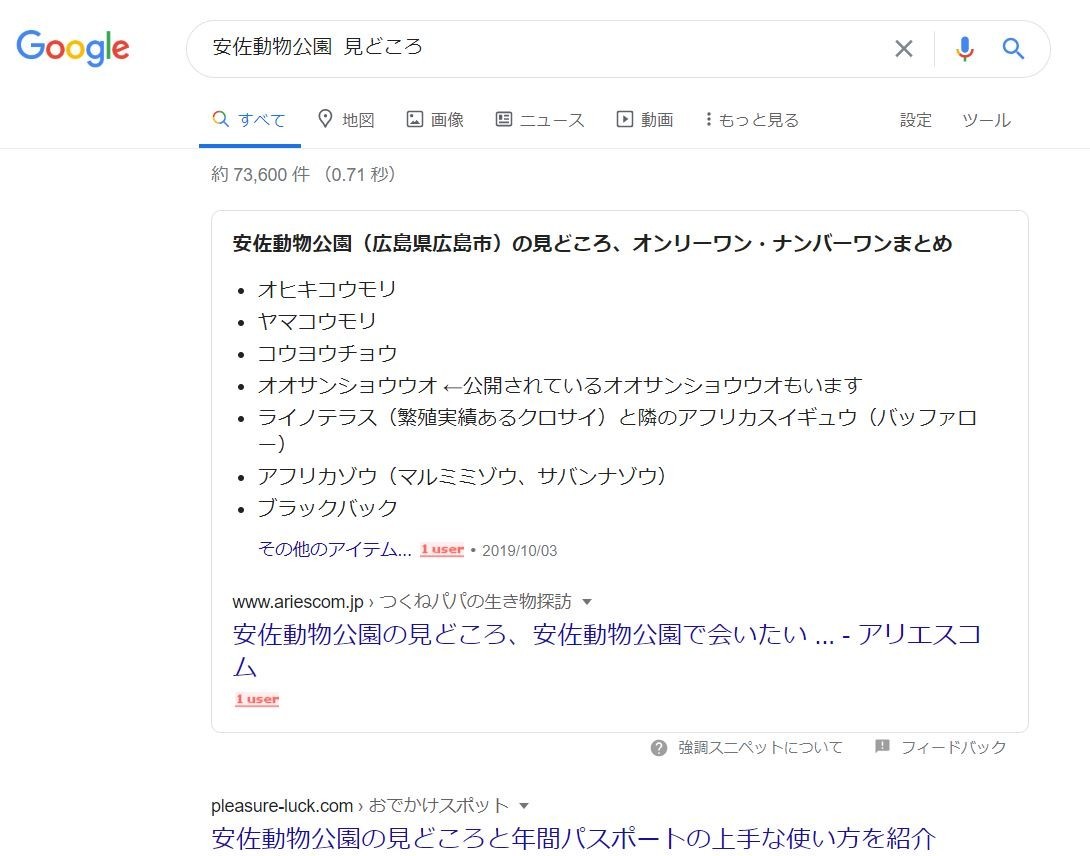This screenshot has width=1090, height=856.
Task: Open the 年間パスポートの上手な使い方 result link
Action: [x=574, y=838]
